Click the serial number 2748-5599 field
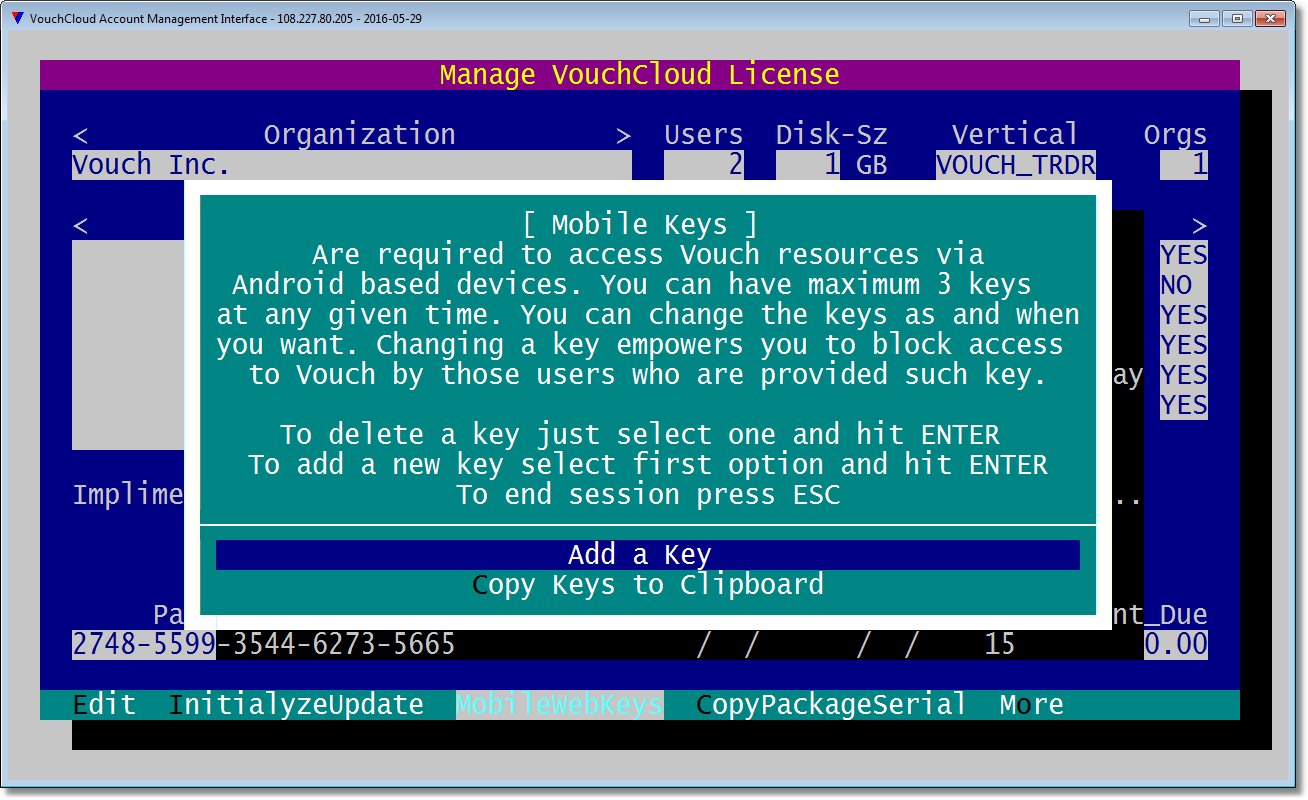 [144, 645]
